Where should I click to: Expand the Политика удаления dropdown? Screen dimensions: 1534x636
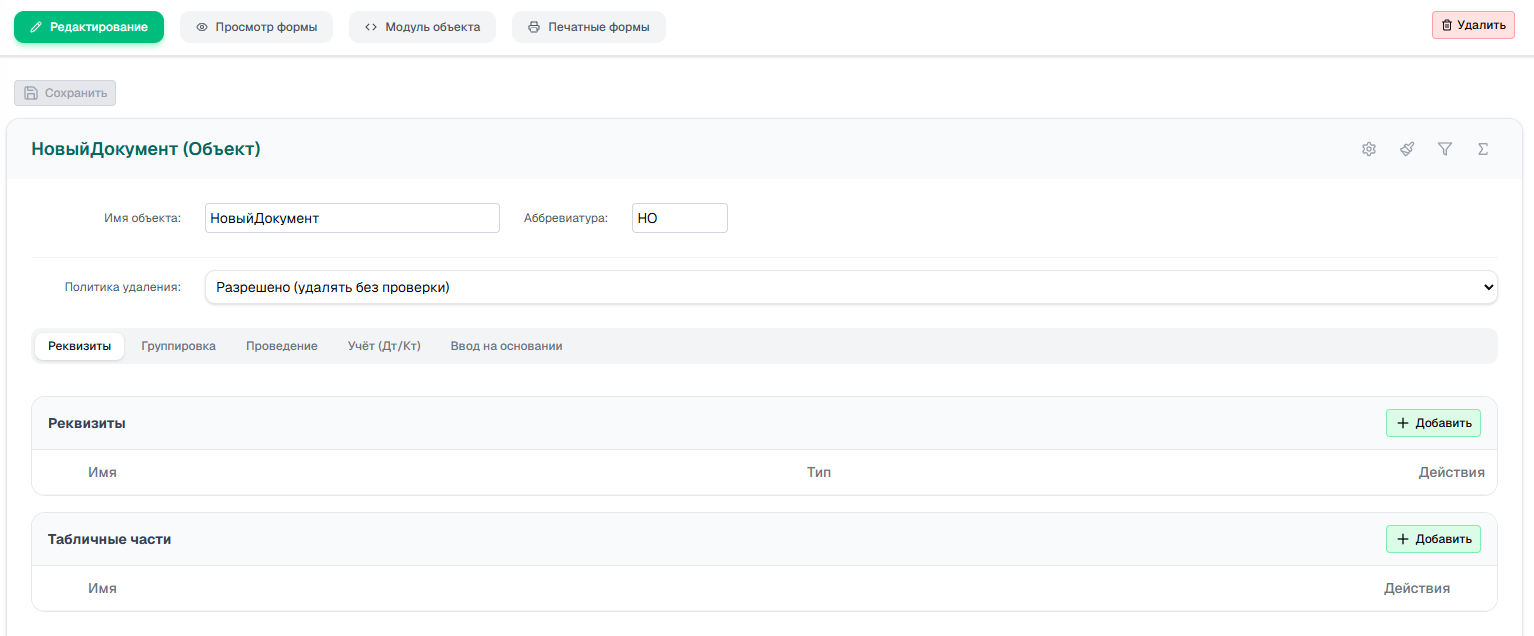click(851, 287)
